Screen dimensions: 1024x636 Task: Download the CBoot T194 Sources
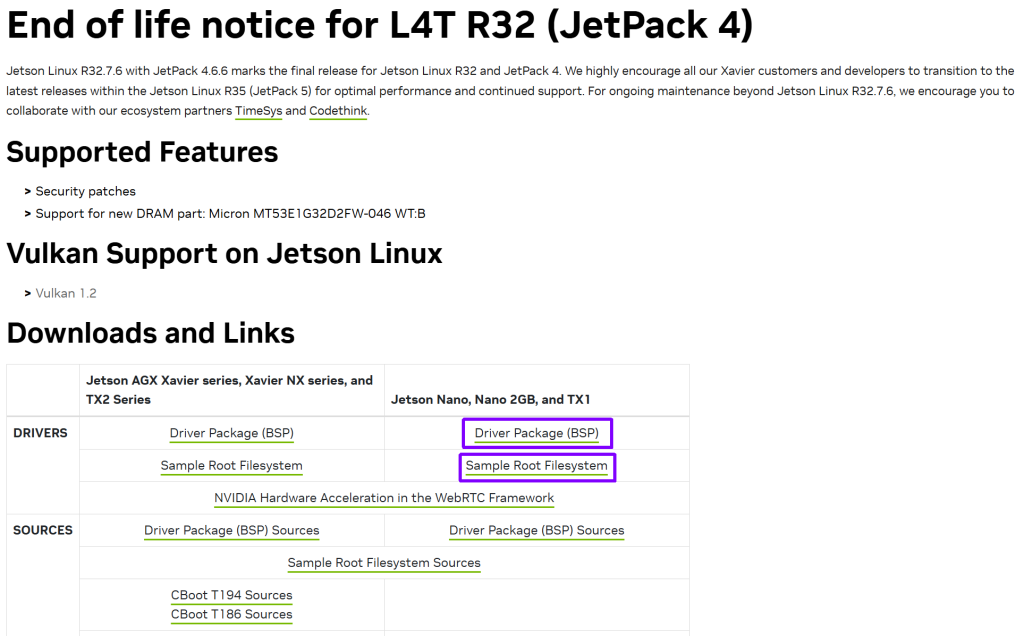click(x=232, y=595)
